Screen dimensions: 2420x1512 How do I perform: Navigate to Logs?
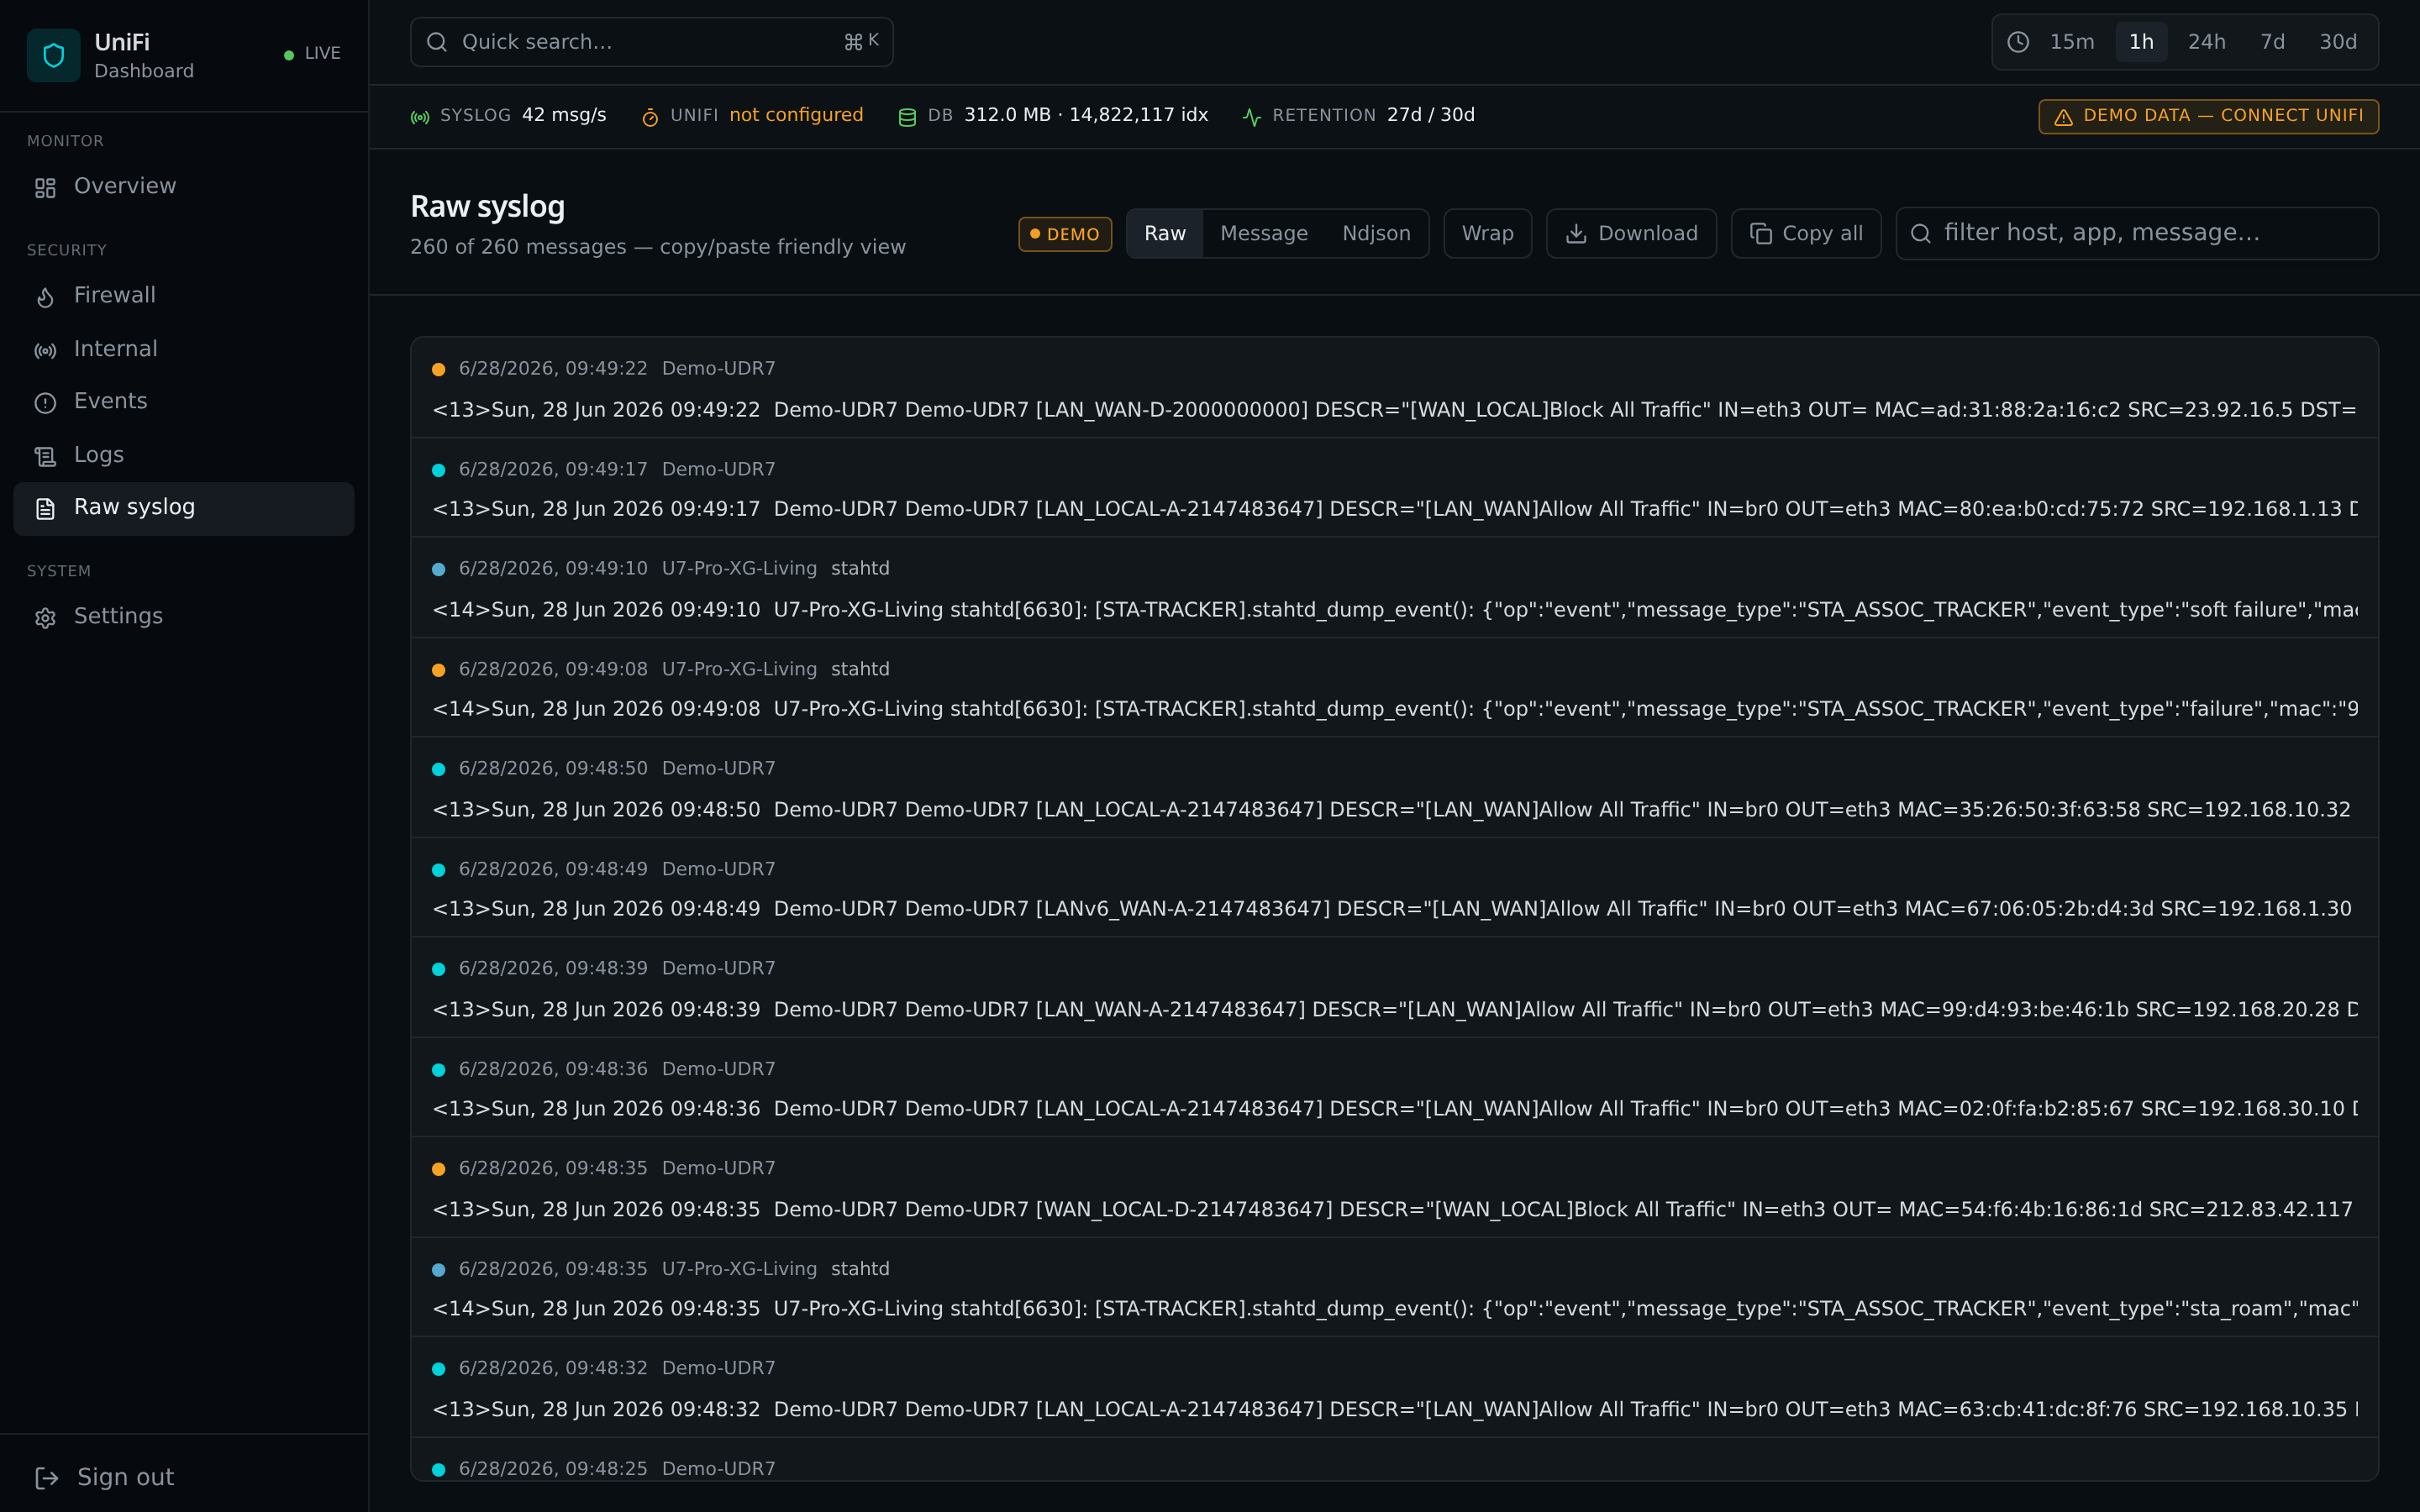pyautogui.click(x=184, y=455)
